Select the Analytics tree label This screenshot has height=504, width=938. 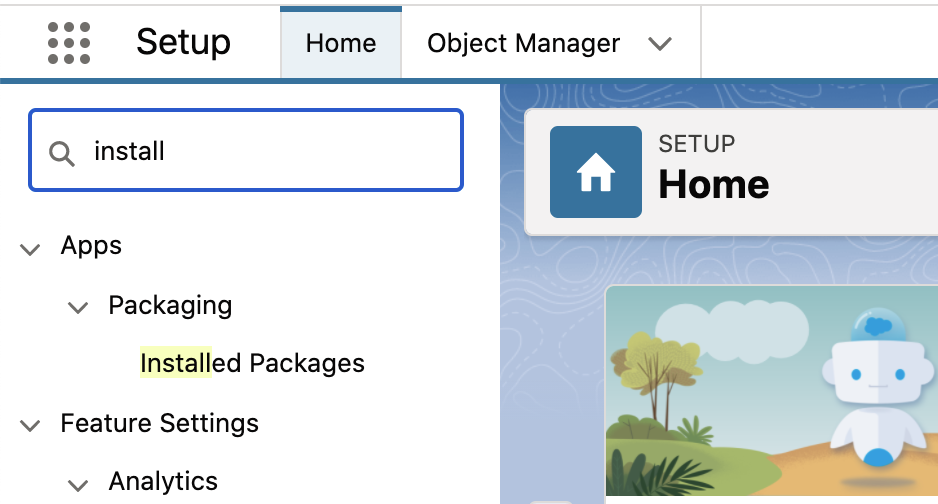[163, 481]
